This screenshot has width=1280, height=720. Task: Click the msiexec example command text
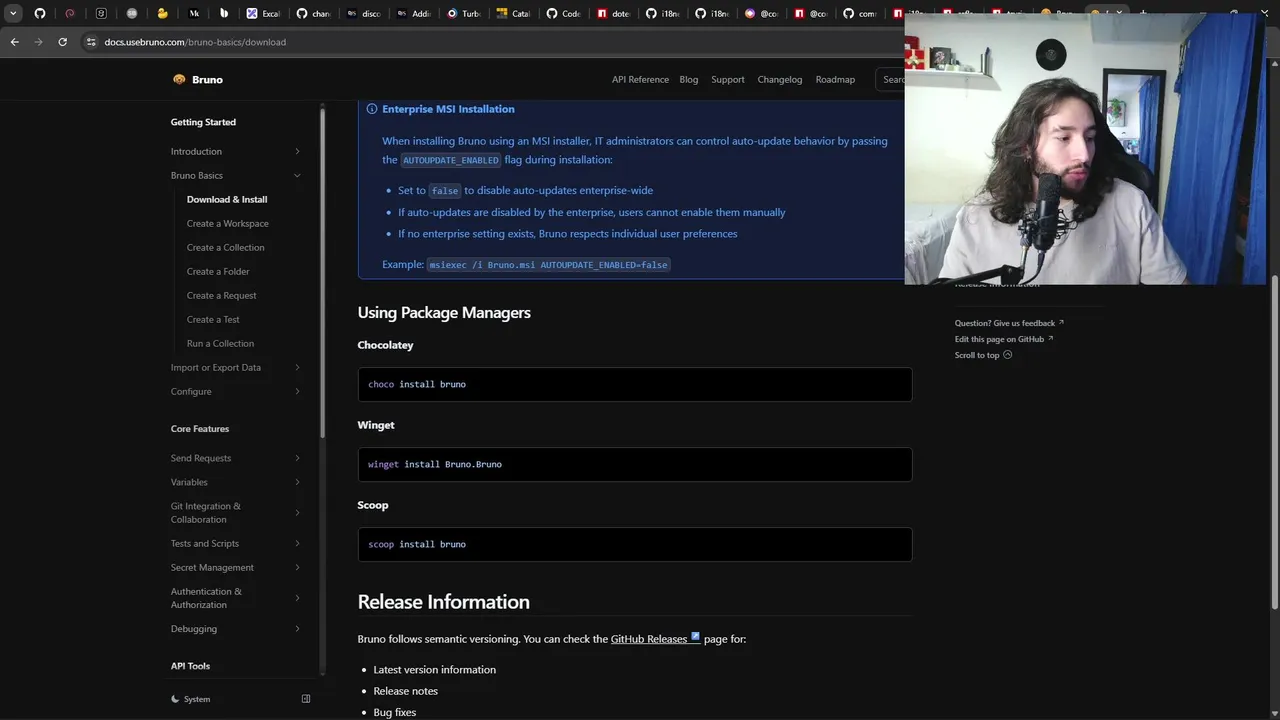(548, 265)
